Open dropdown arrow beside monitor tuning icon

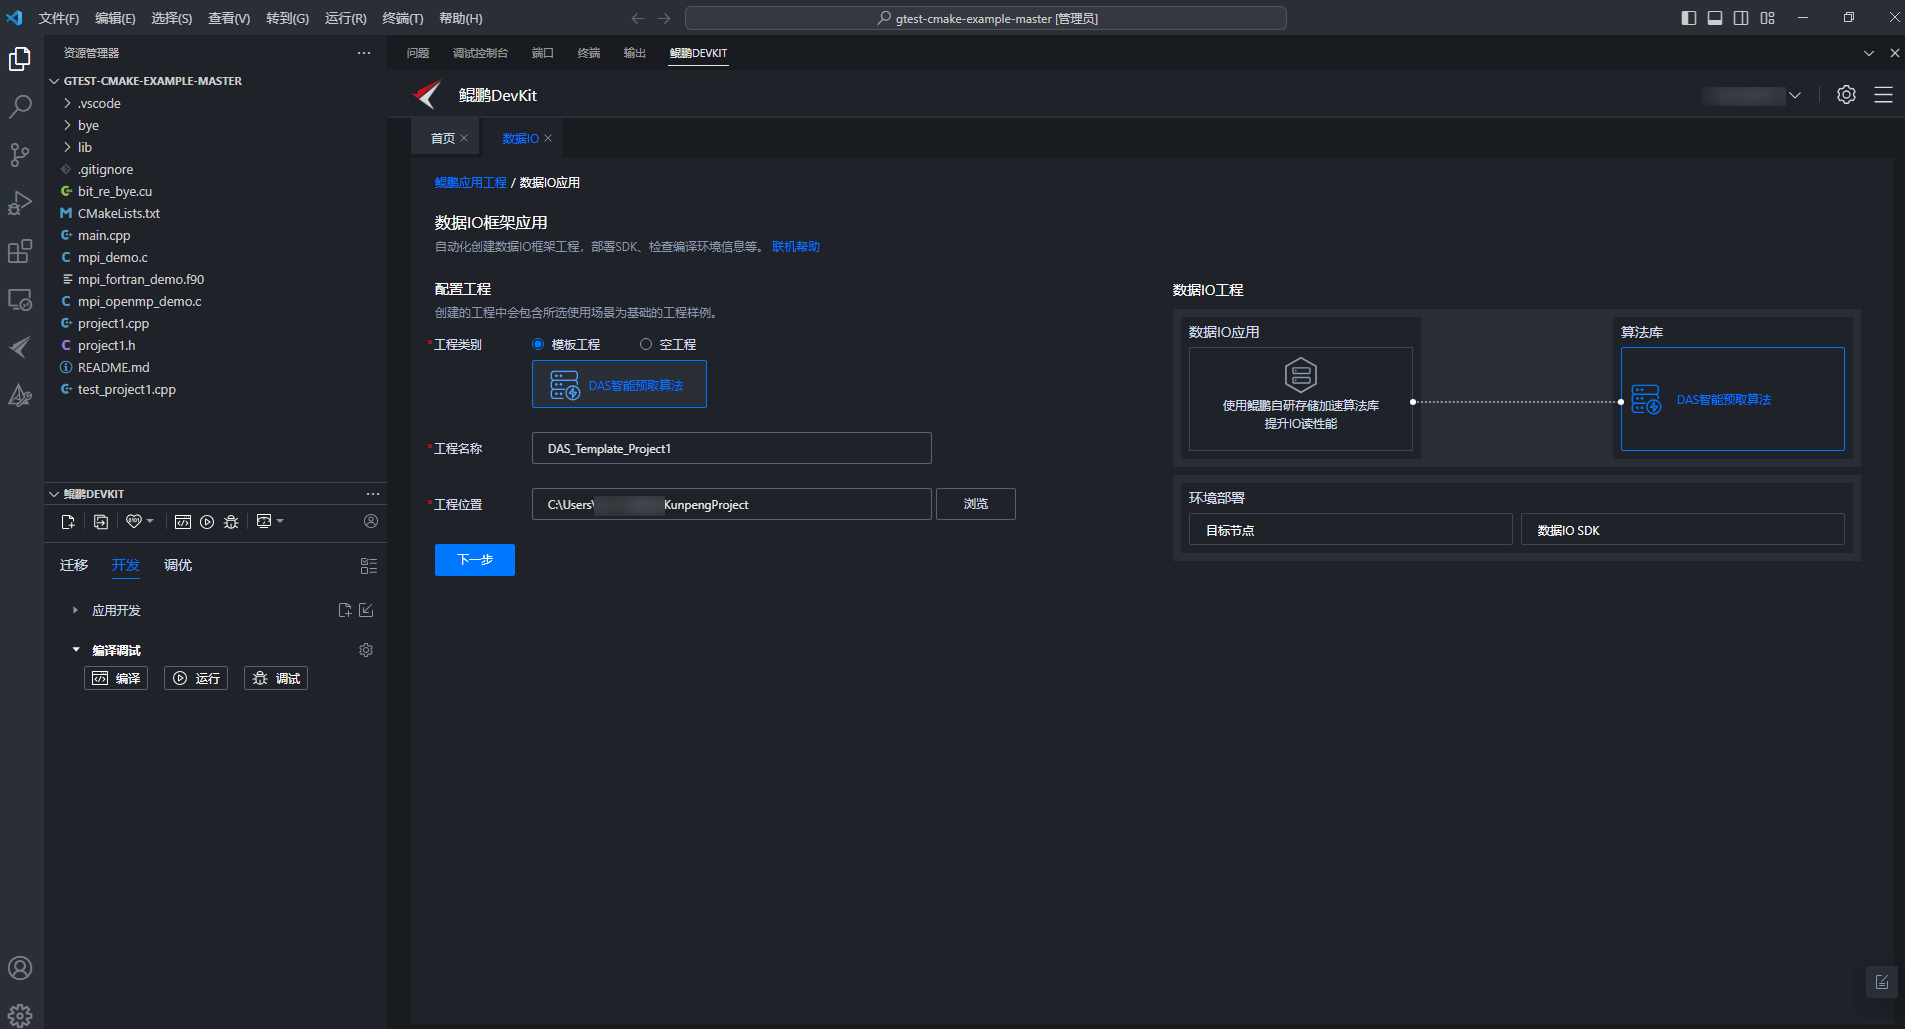tap(280, 521)
